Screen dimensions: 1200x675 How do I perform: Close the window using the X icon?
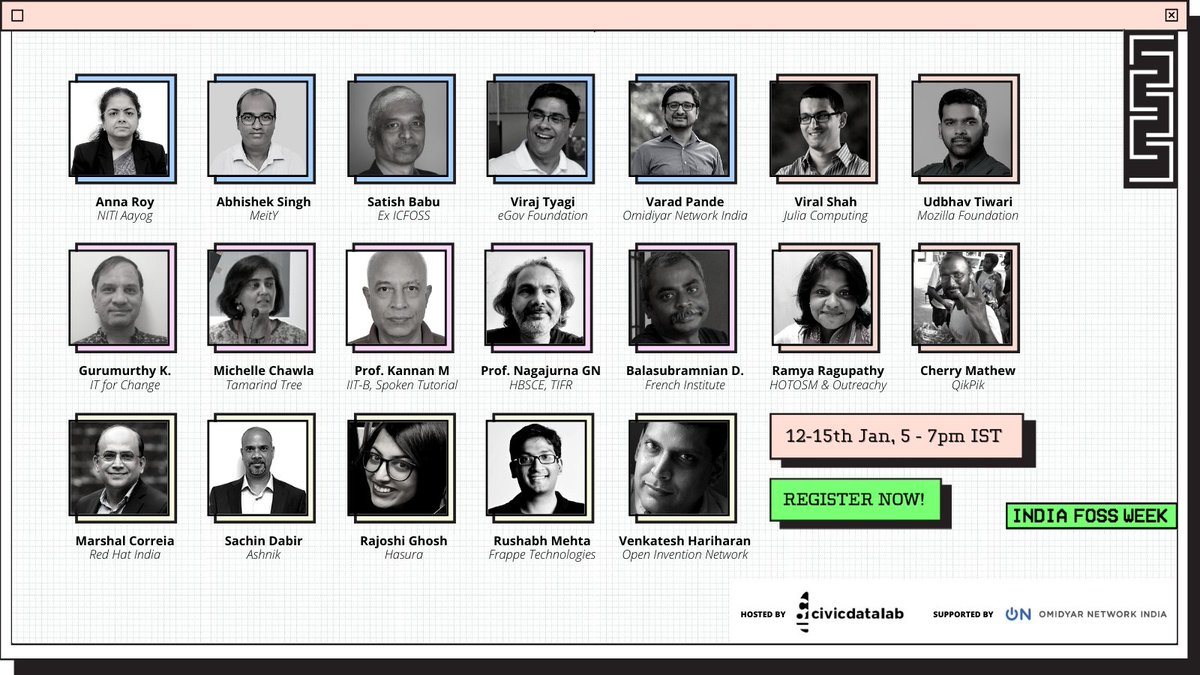click(x=1172, y=15)
